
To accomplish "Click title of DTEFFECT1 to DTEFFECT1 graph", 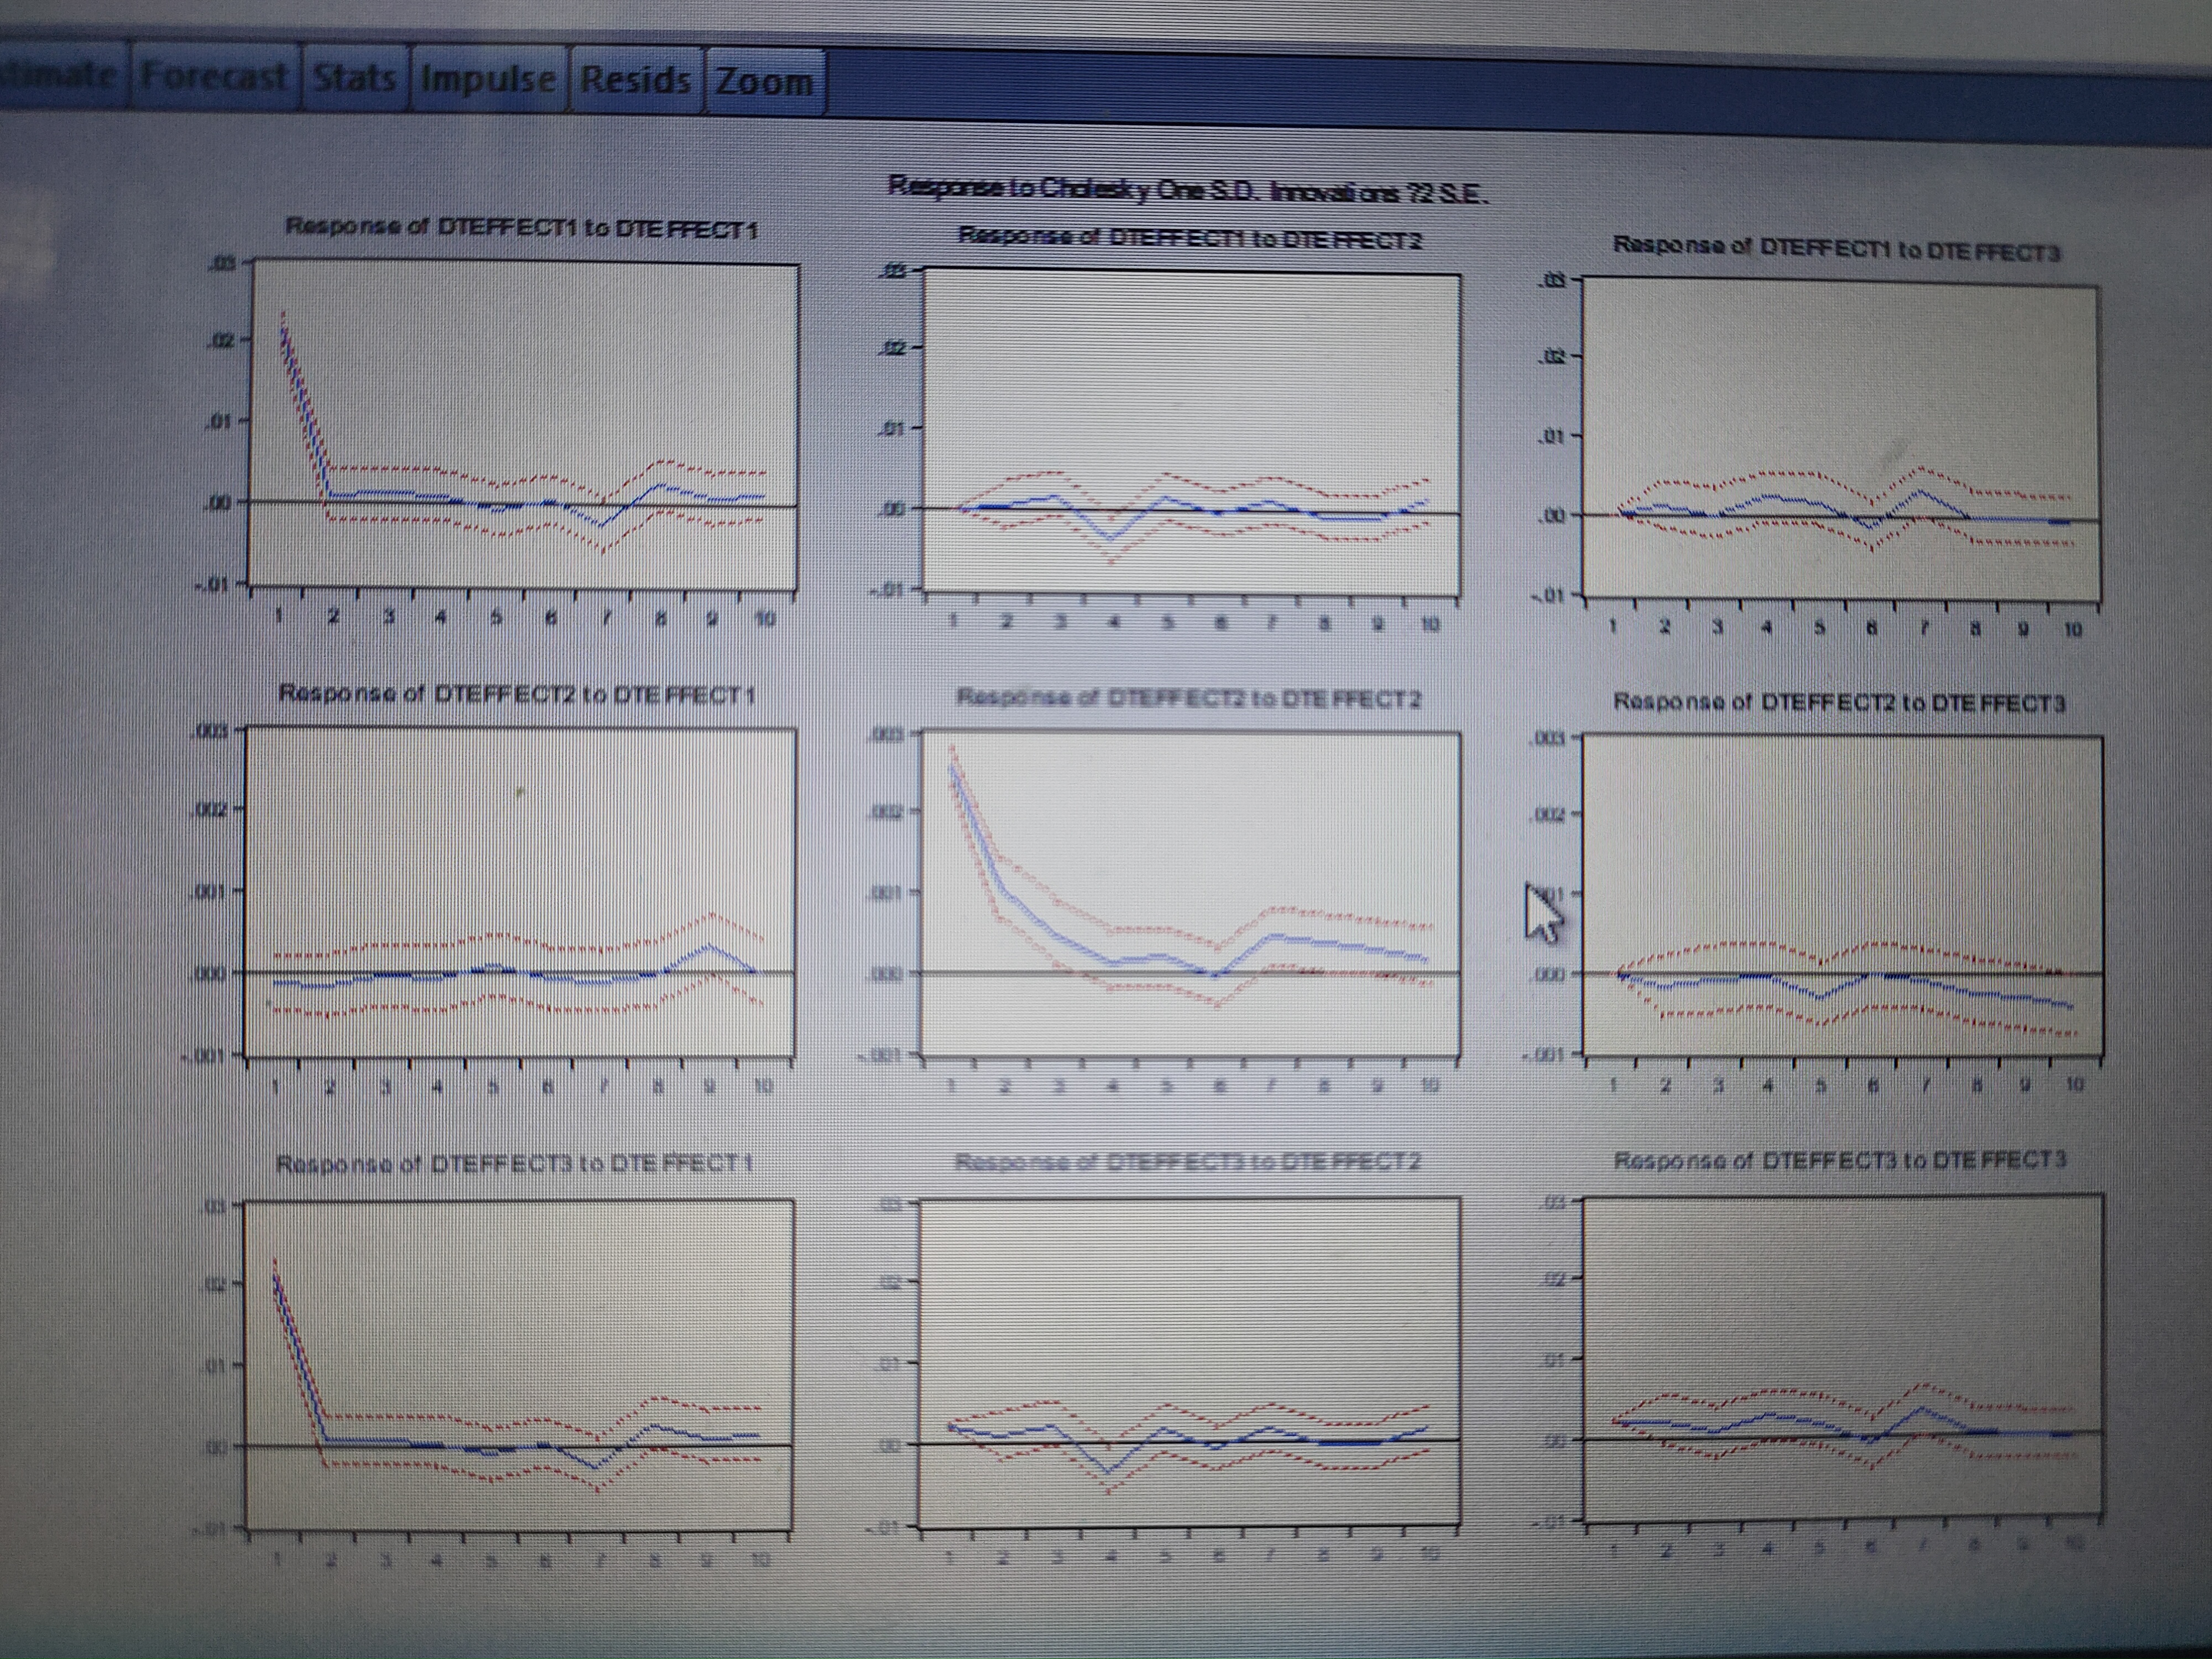I will pyautogui.click(x=522, y=229).
